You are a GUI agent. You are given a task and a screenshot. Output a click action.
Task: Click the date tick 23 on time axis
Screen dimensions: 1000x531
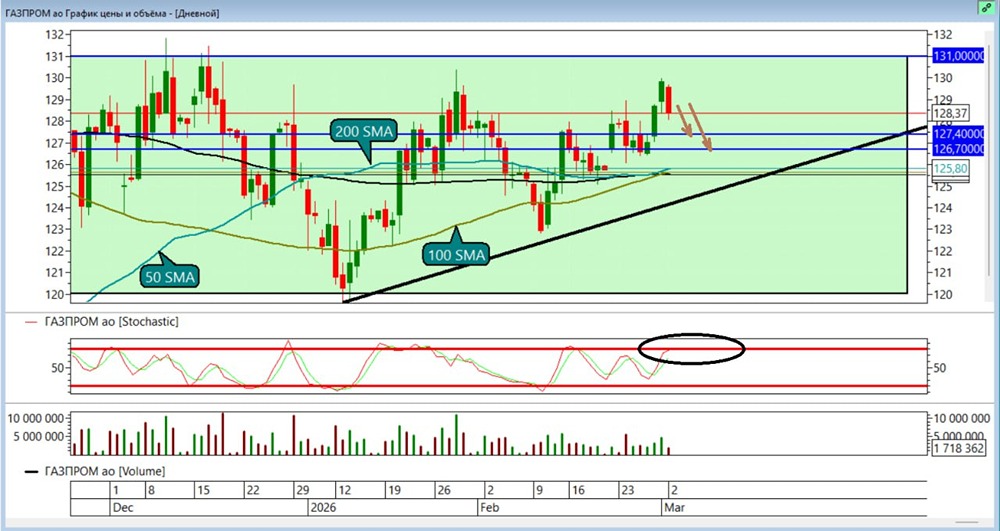tap(628, 491)
